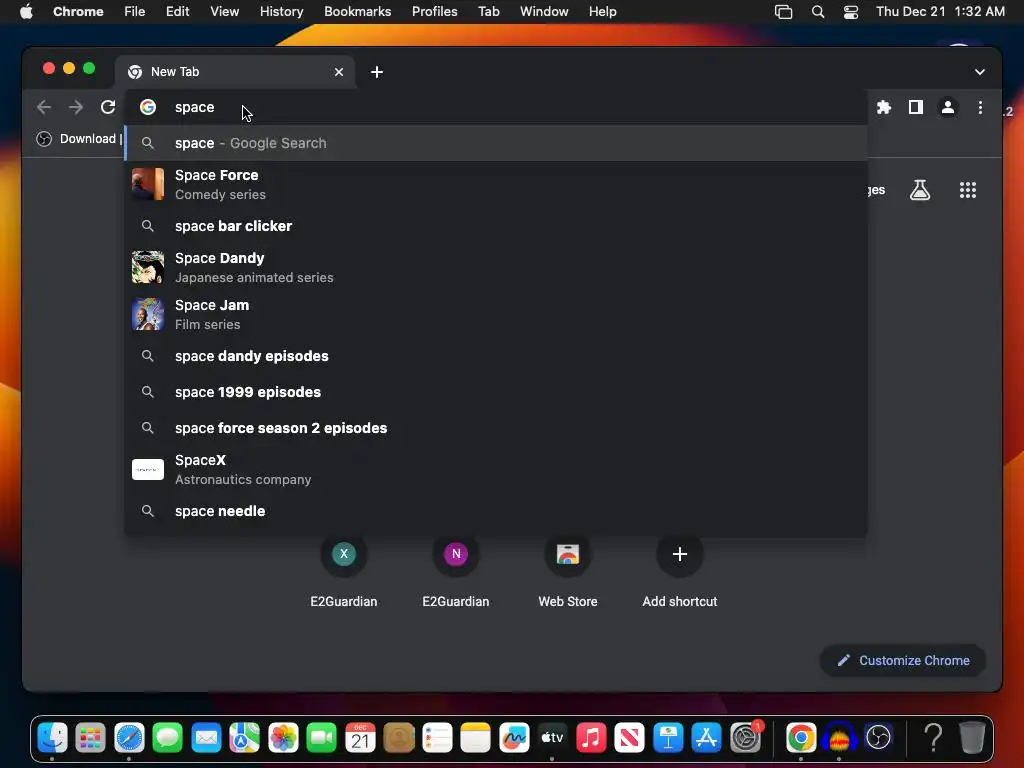The width and height of the screenshot is (1024, 768).
Task: Open the History menu
Action: 281,11
